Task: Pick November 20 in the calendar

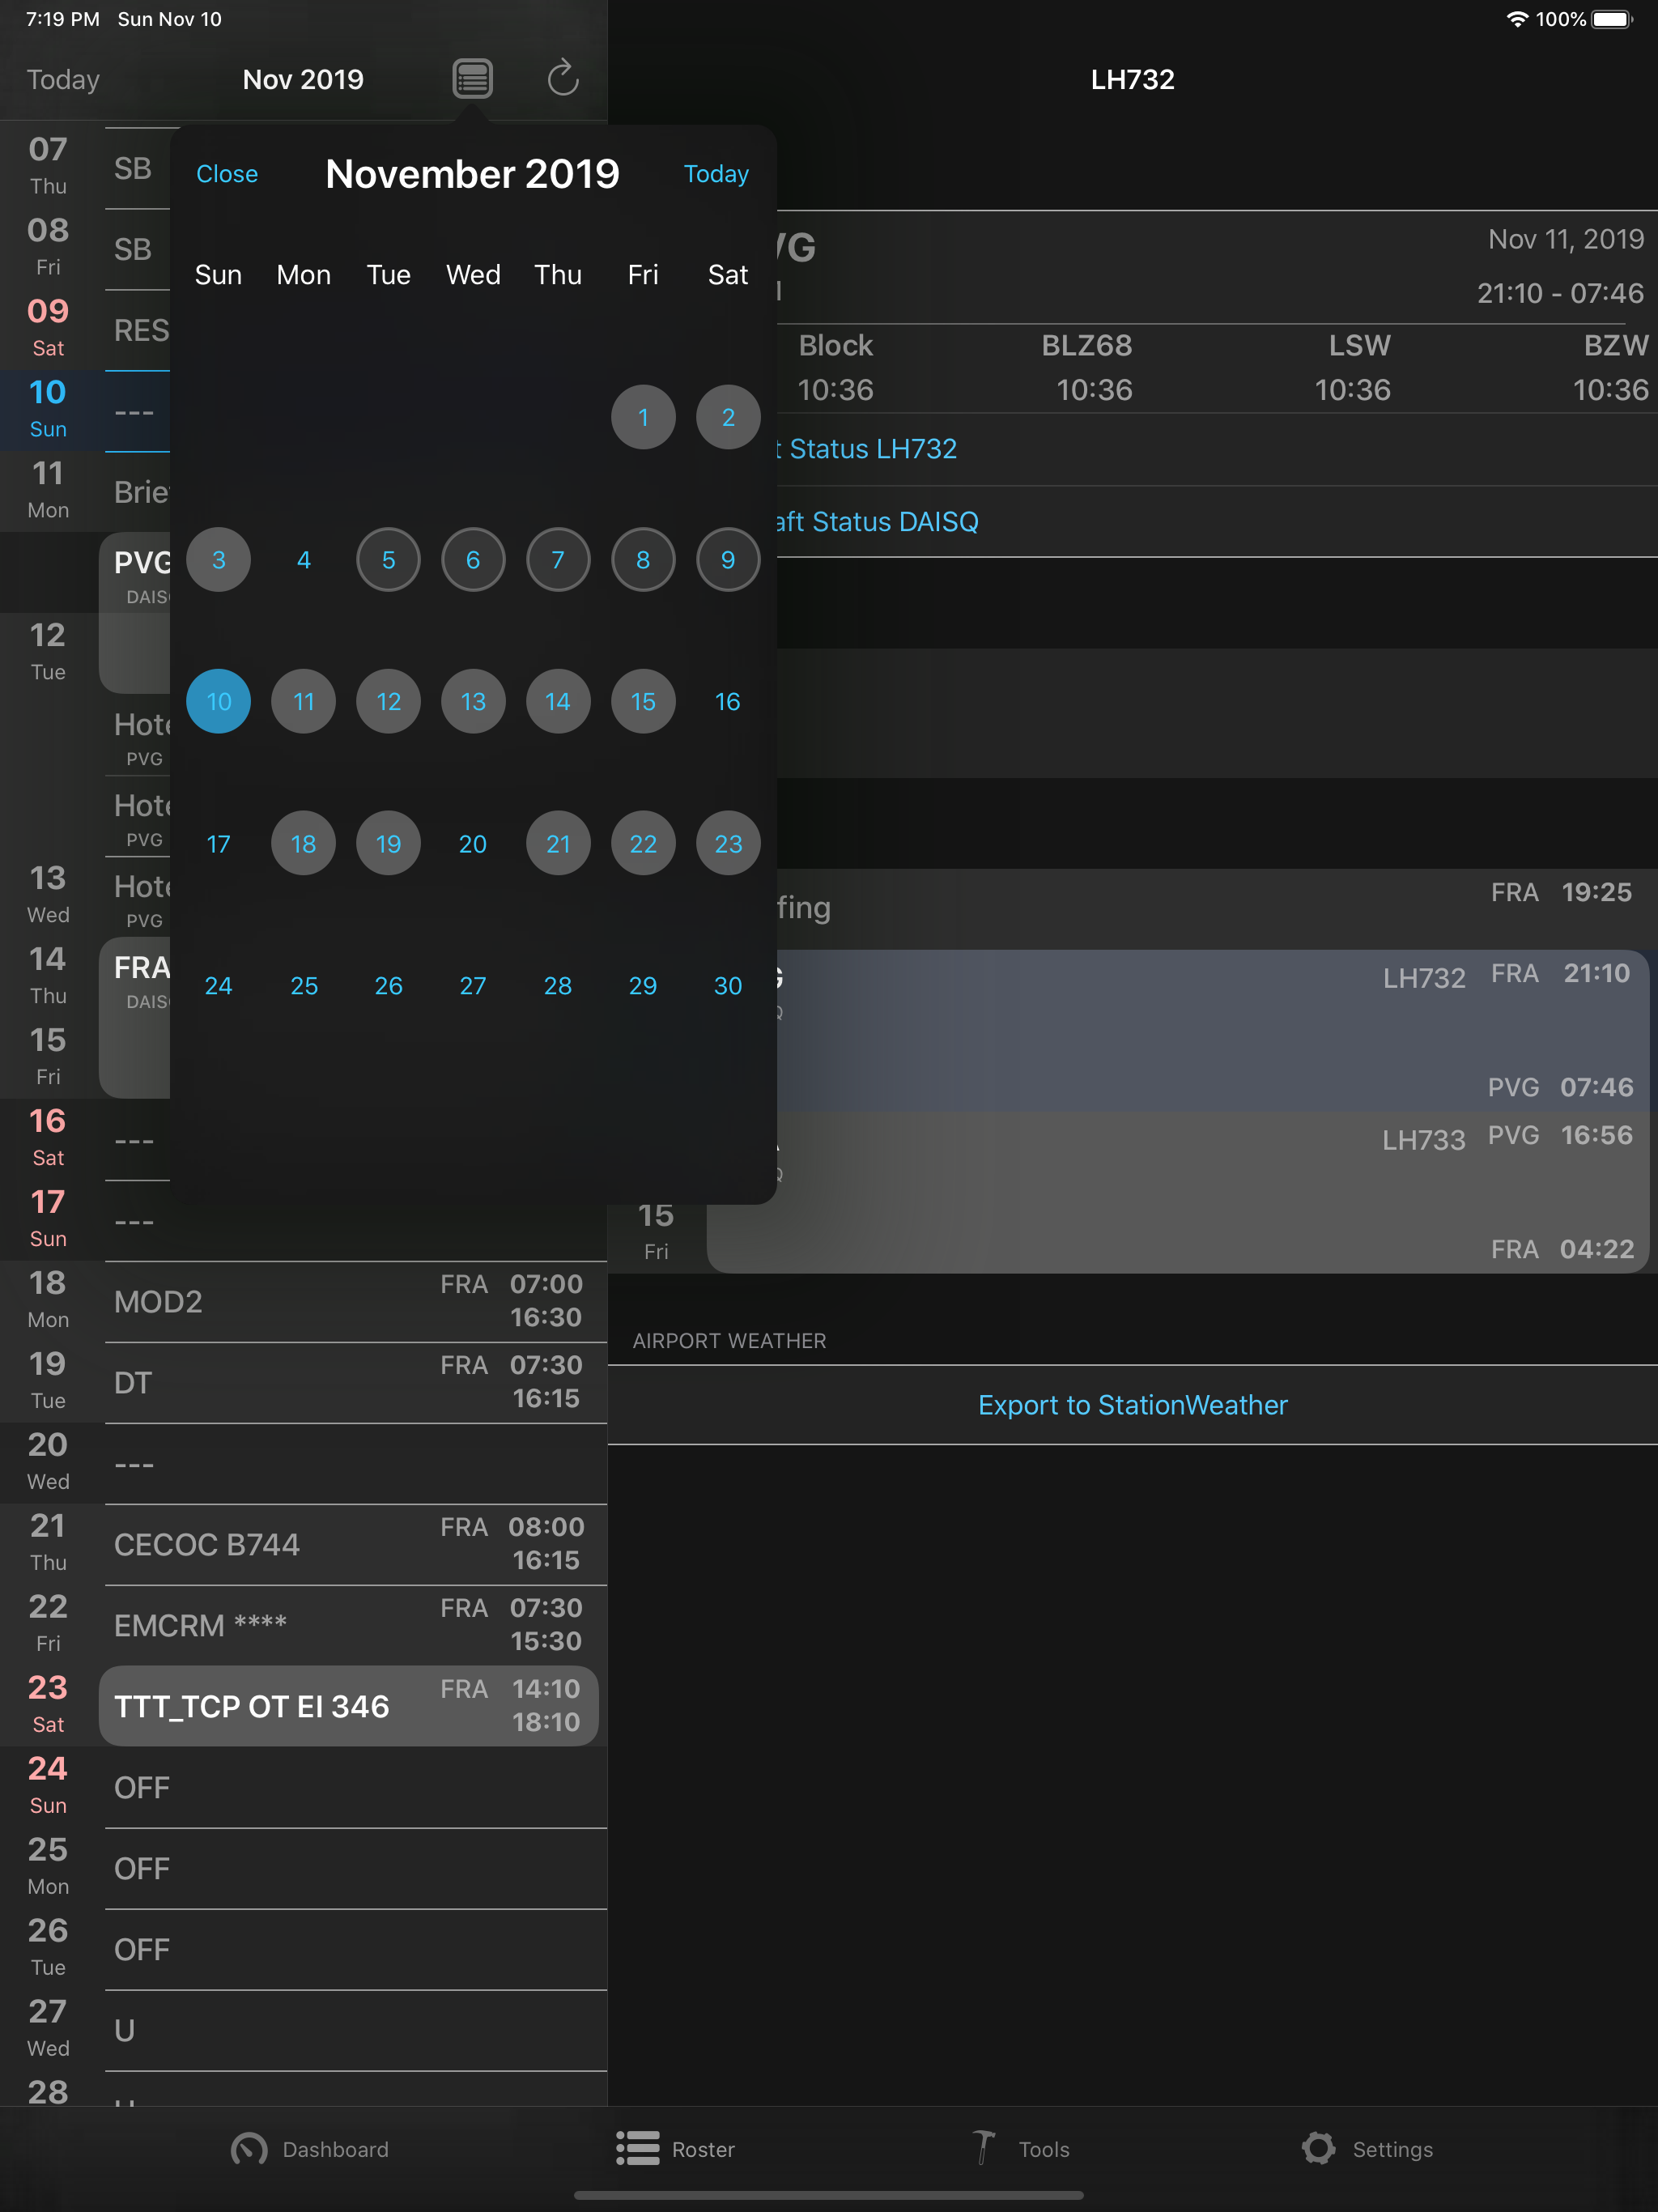Action: (x=473, y=844)
